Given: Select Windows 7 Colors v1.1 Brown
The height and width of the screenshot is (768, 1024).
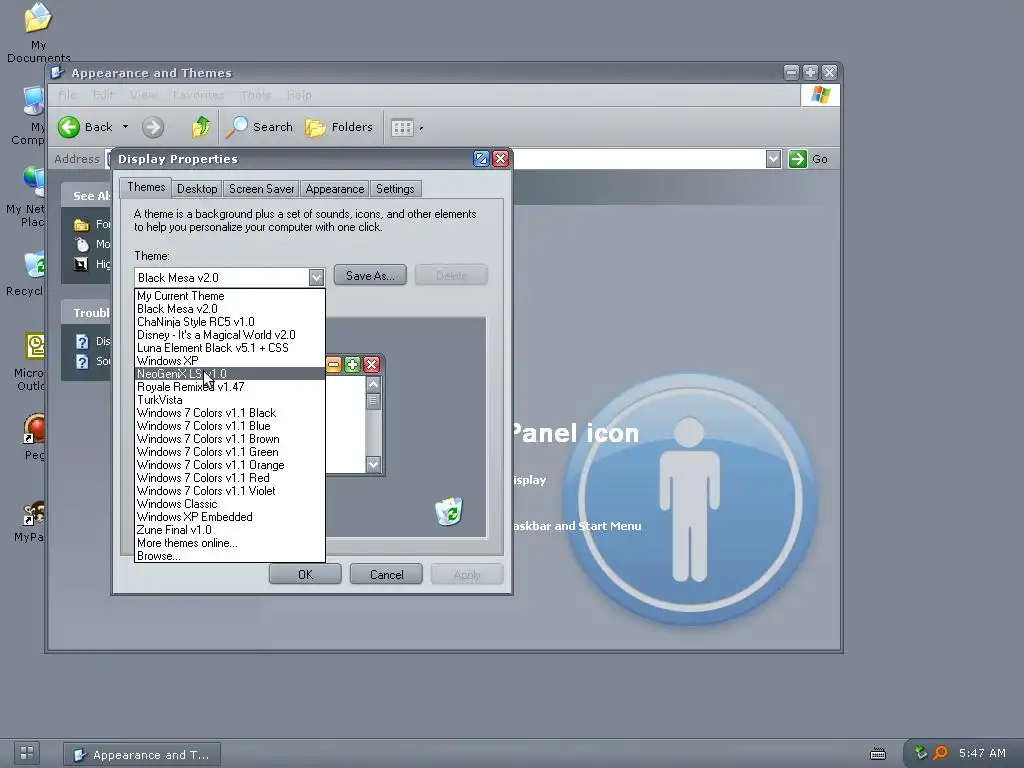Looking at the screenshot, I should pos(230,439).
